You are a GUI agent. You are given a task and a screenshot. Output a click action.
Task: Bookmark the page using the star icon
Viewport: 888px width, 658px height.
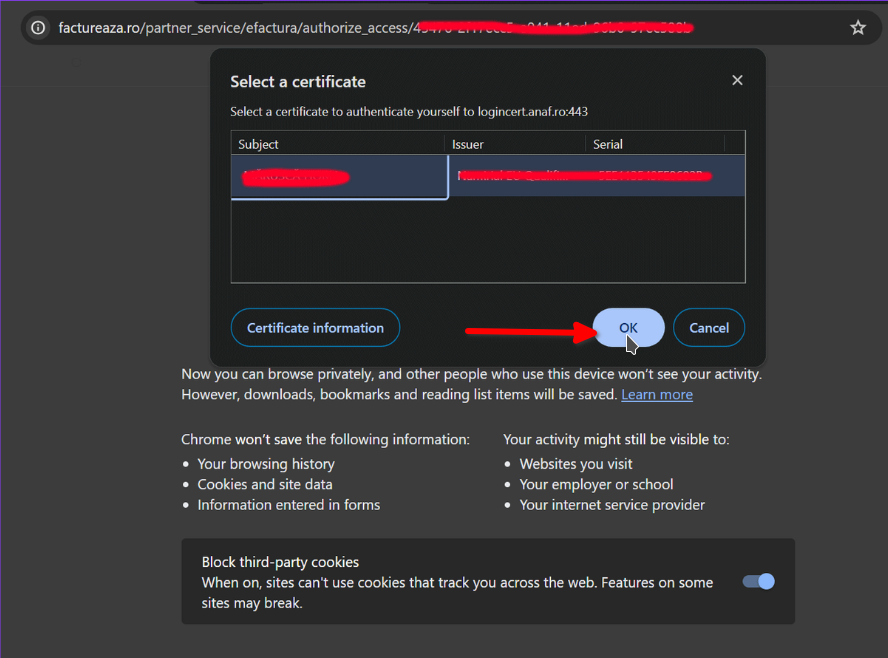[x=858, y=27]
